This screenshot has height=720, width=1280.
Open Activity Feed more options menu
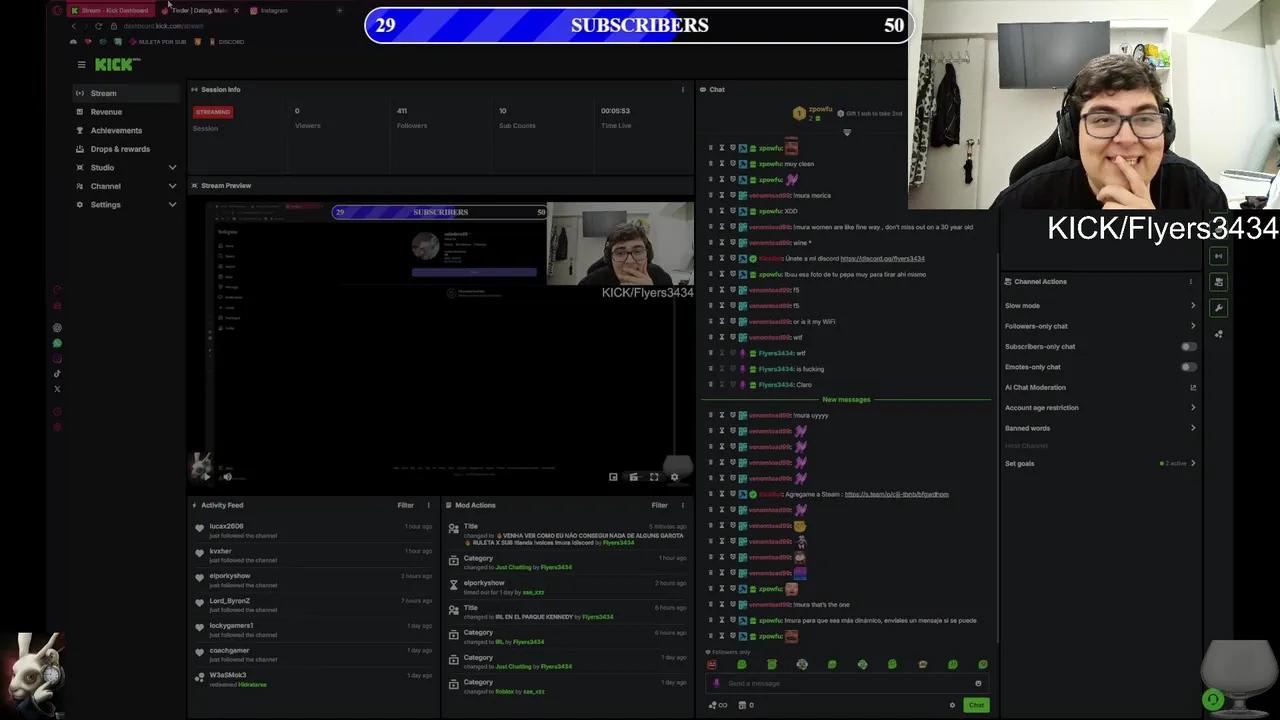pyautogui.click(x=429, y=505)
